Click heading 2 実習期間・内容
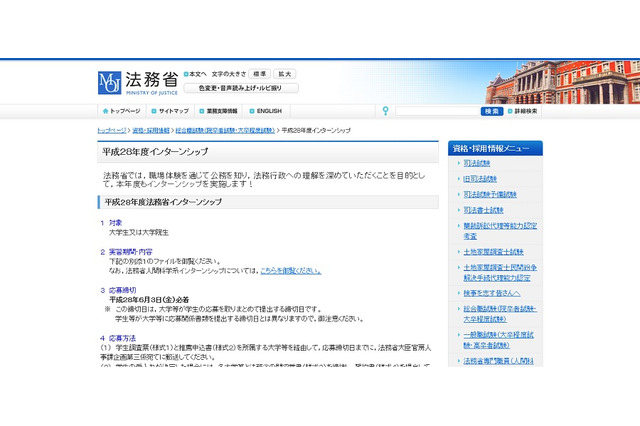The height and width of the screenshot is (426, 640). point(126,252)
